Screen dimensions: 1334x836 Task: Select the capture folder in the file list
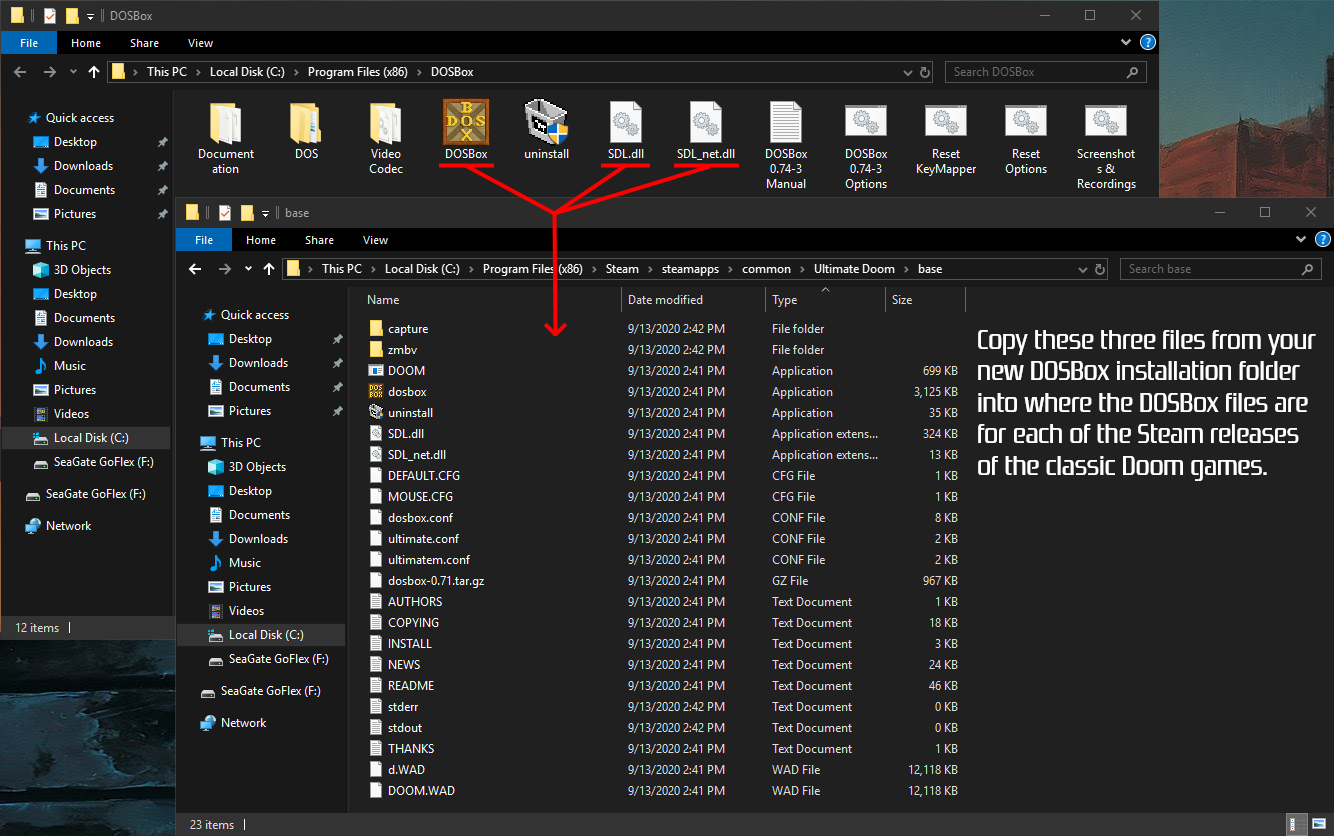tap(408, 329)
